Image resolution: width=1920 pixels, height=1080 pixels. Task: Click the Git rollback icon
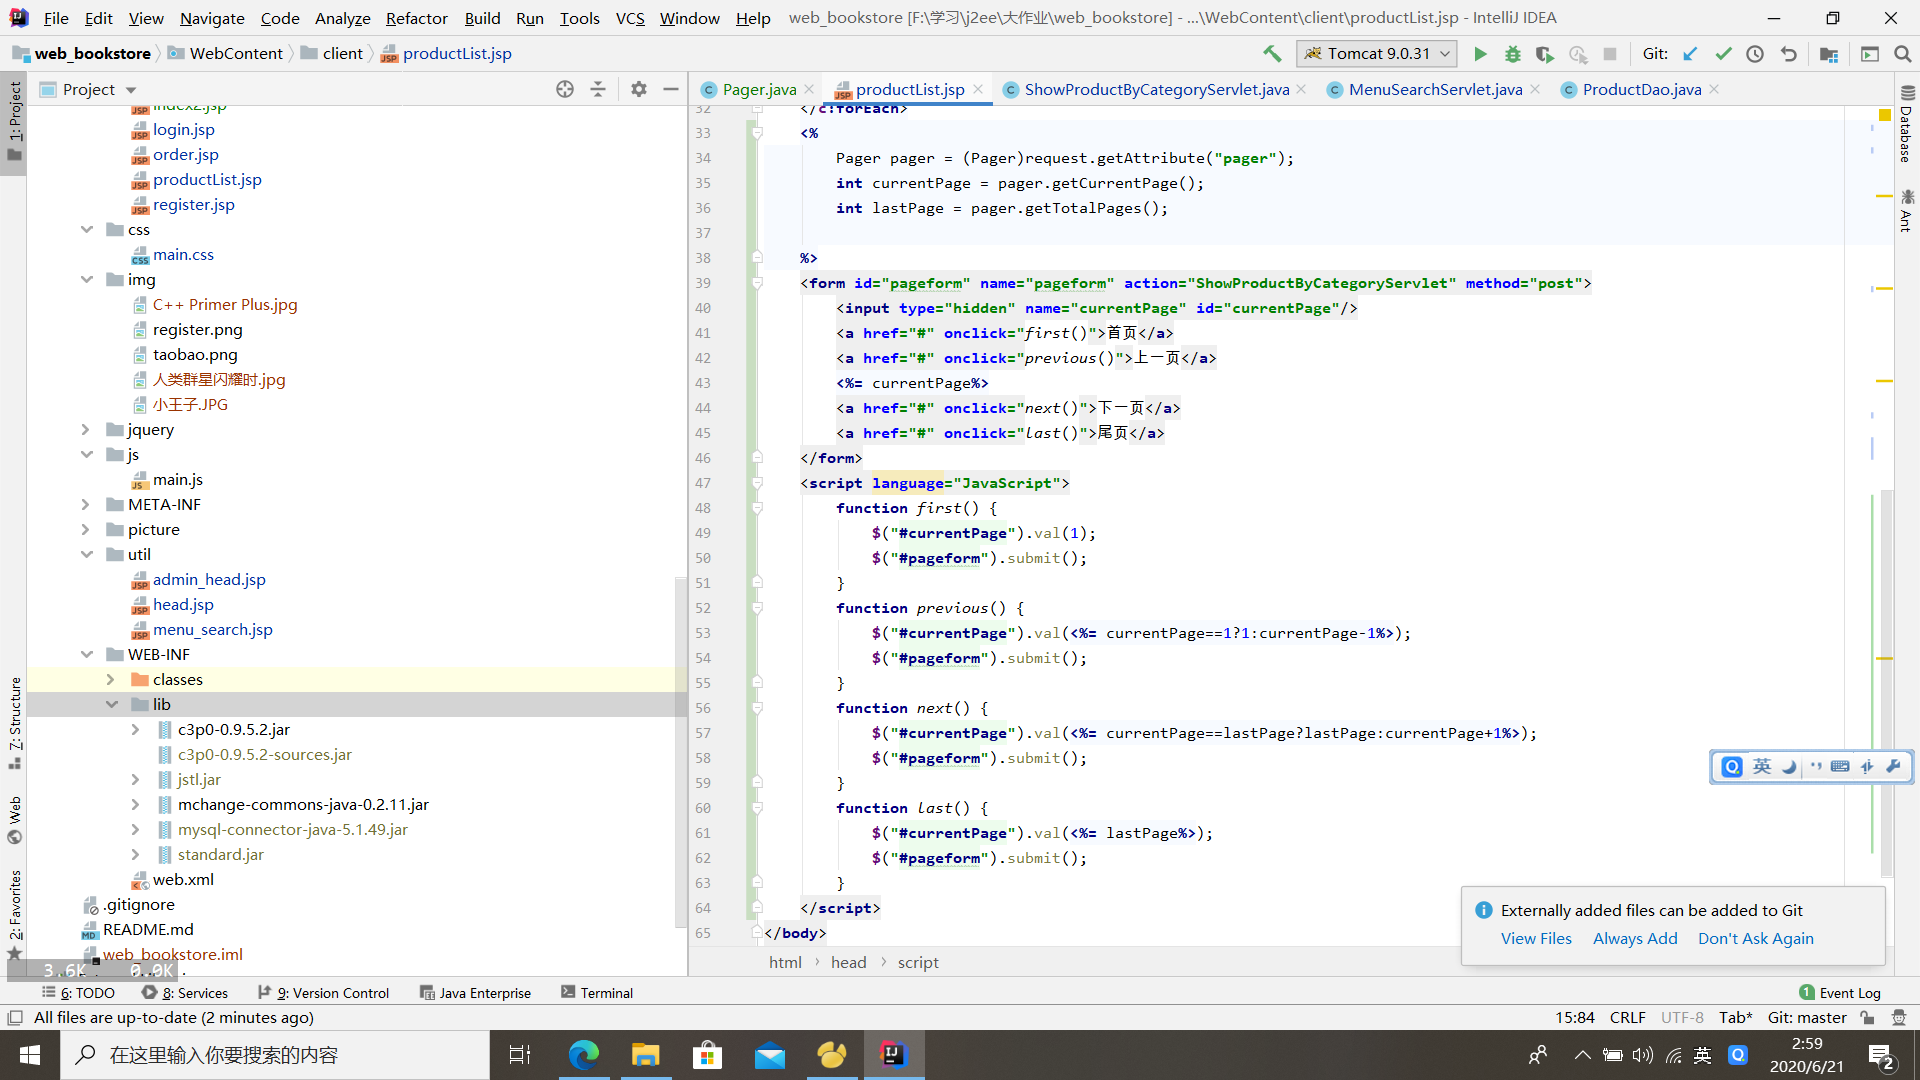click(1788, 54)
